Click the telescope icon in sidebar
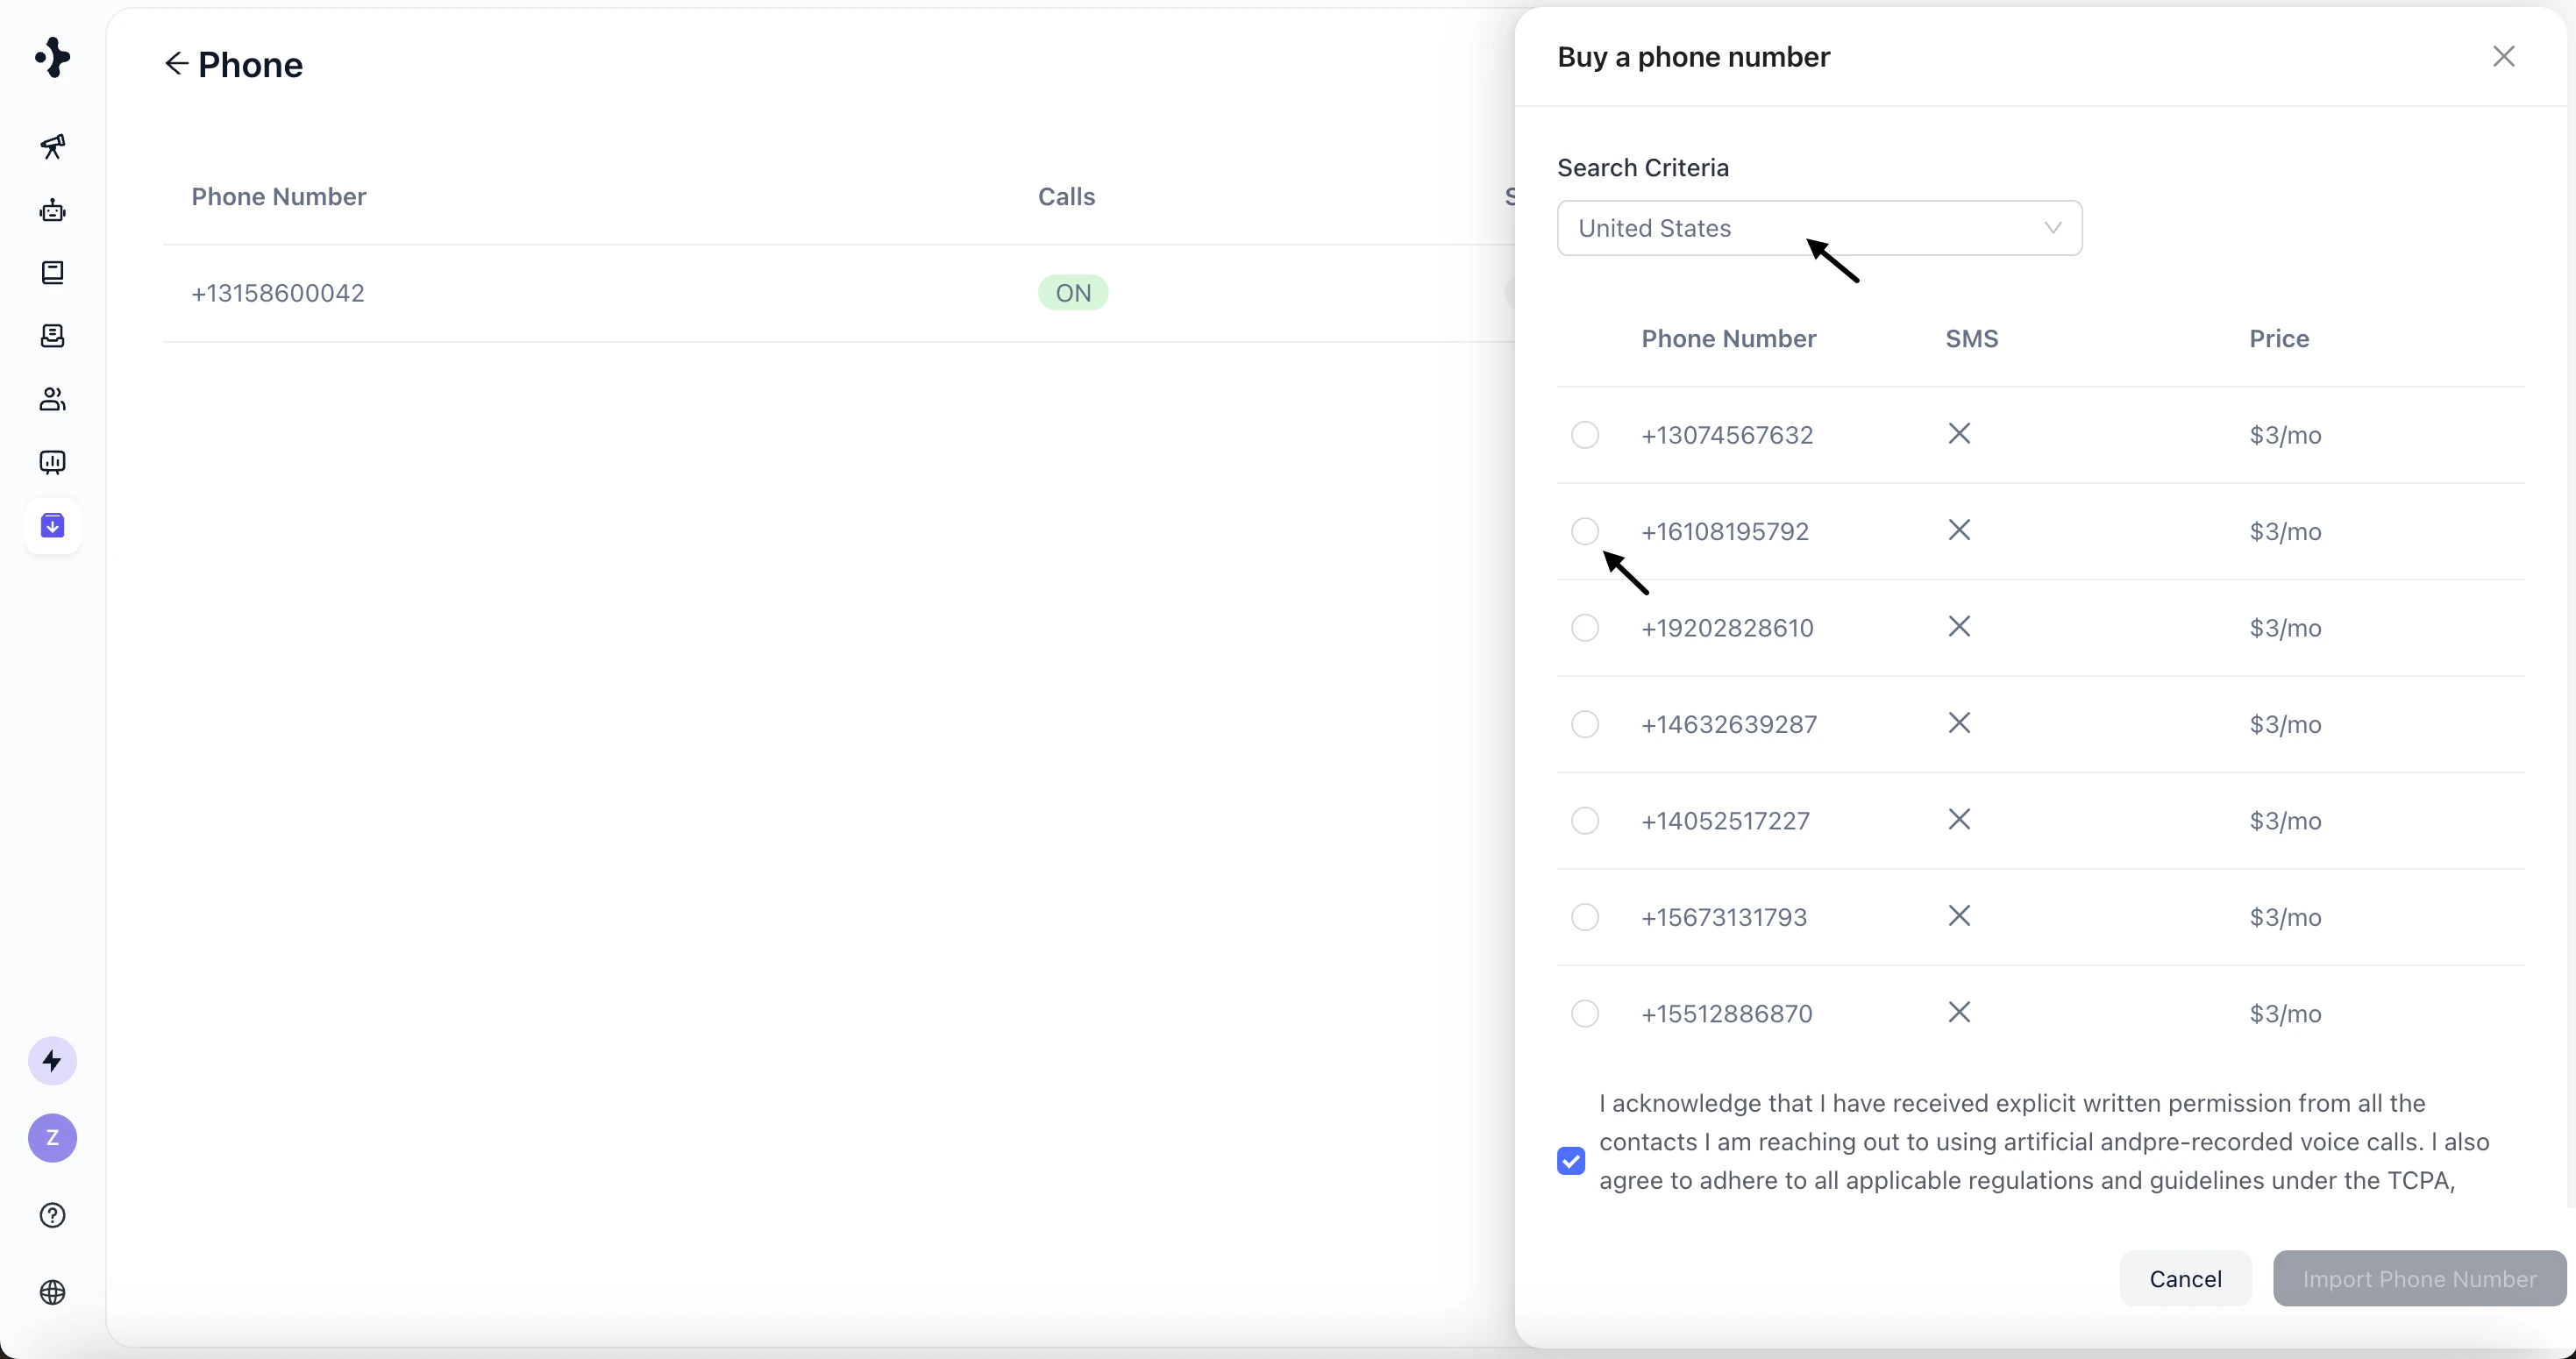 (x=52, y=147)
